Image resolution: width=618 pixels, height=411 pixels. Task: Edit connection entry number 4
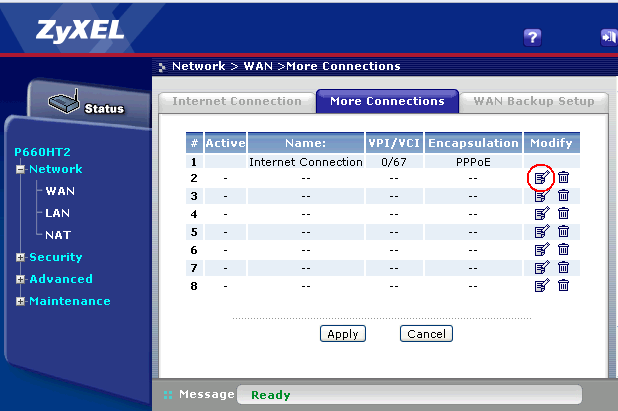541,214
